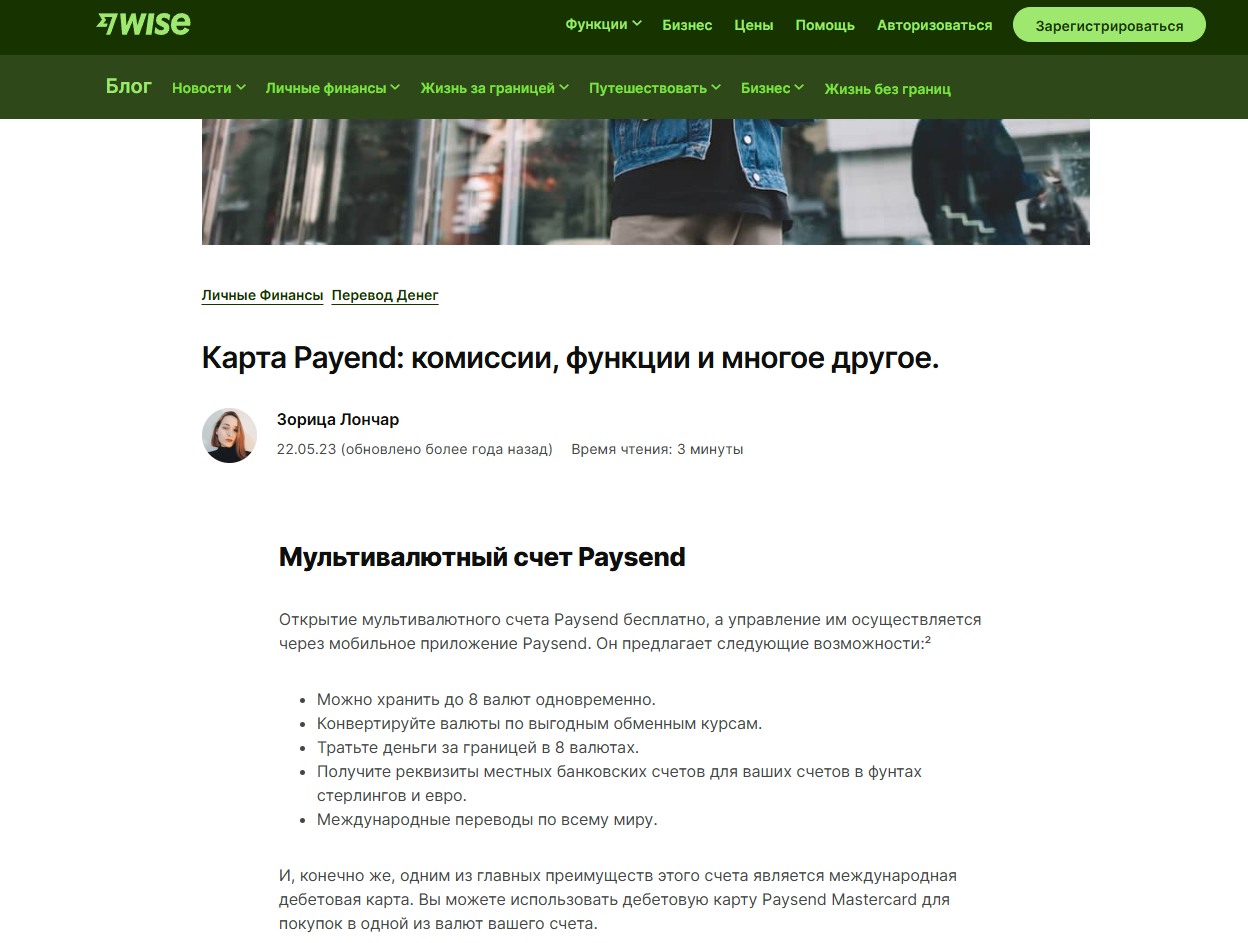This screenshot has width=1248, height=943.
Task: Expand the Личные финансы blog menu
Action: [x=333, y=88]
